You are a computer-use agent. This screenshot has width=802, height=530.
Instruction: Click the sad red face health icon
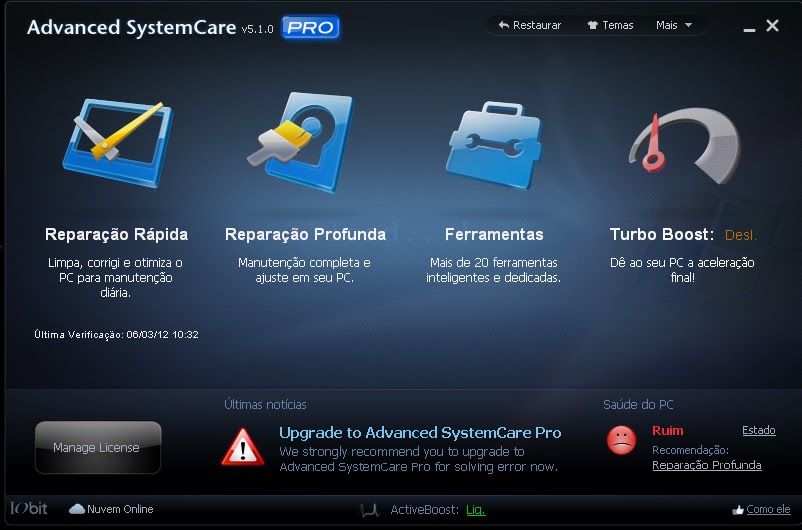point(621,440)
